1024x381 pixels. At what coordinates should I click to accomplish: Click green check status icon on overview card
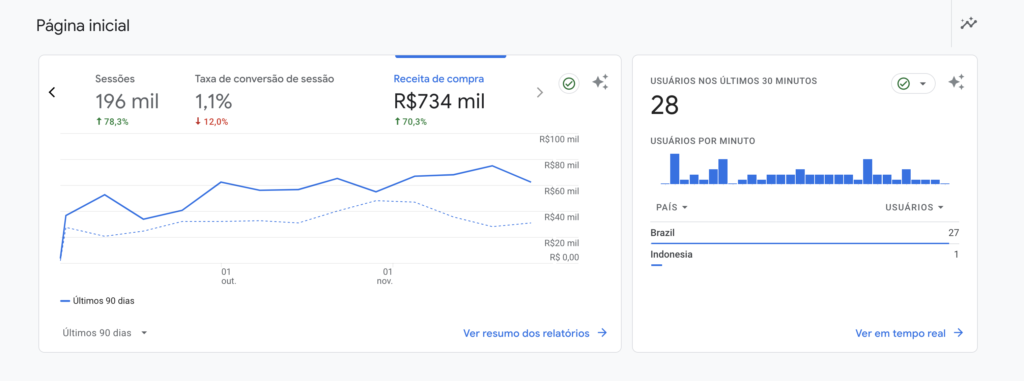pyautogui.click(x=569, y=84)
